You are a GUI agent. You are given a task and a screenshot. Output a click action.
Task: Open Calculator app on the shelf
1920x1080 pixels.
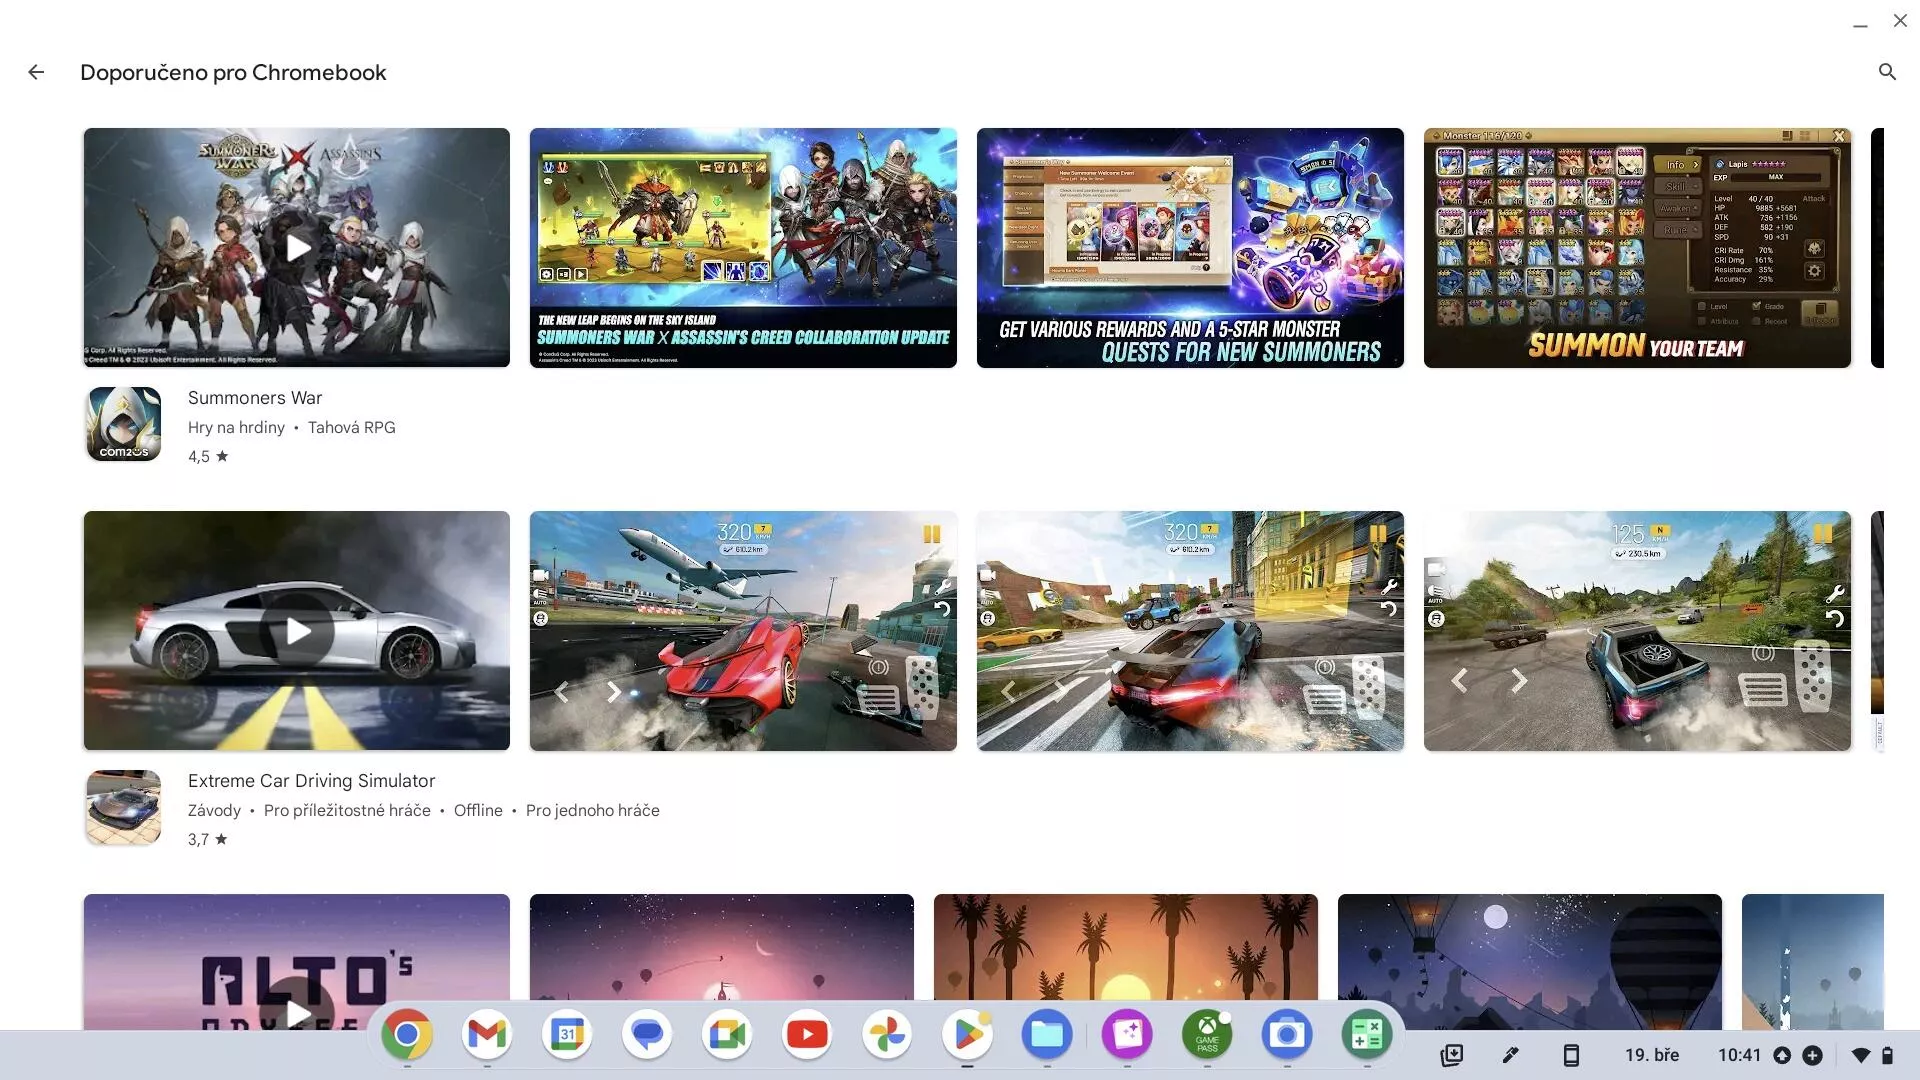point(1367,1034)
